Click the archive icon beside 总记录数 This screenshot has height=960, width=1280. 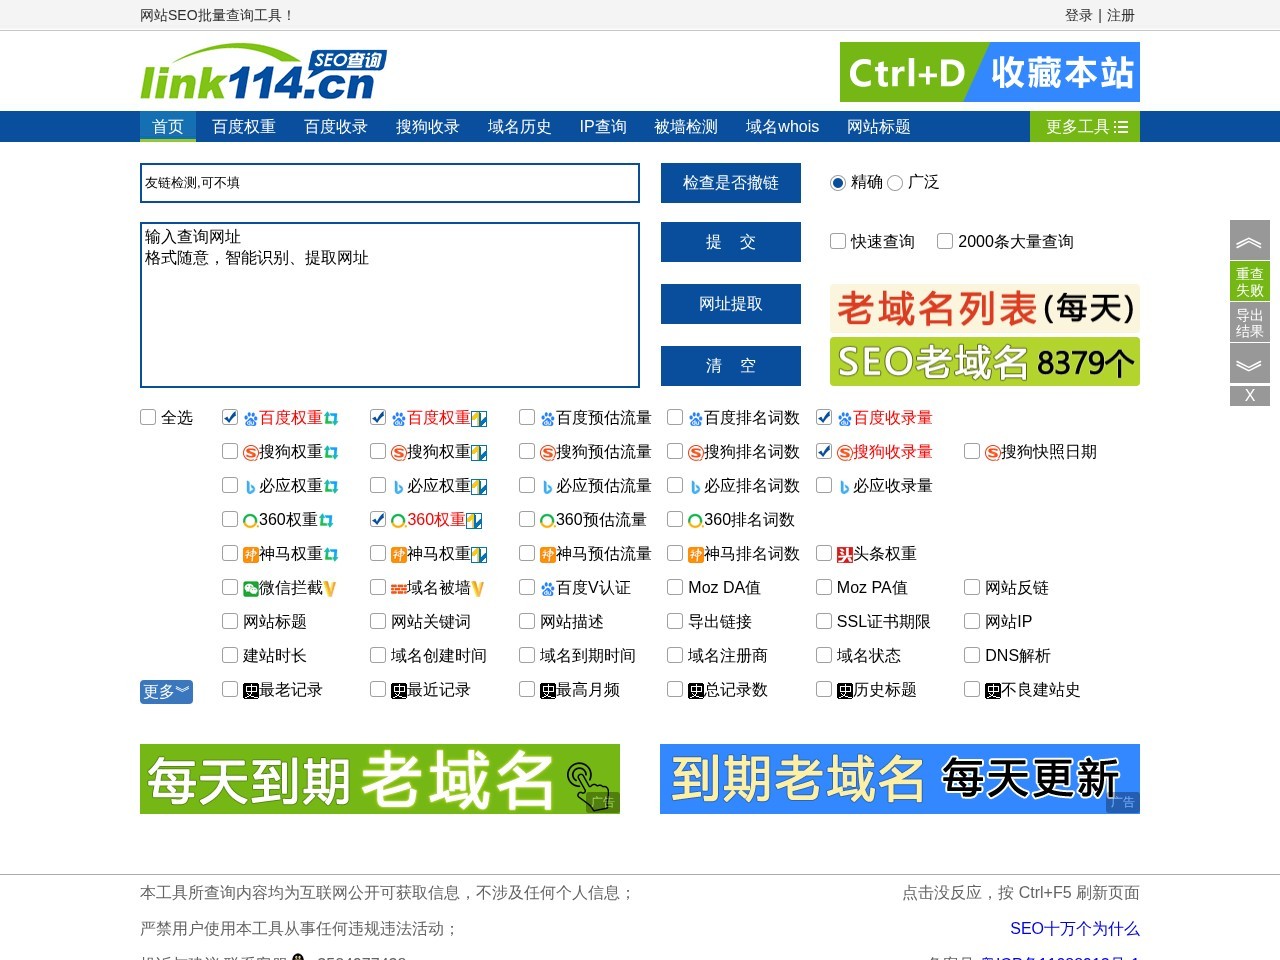[696, 691]
